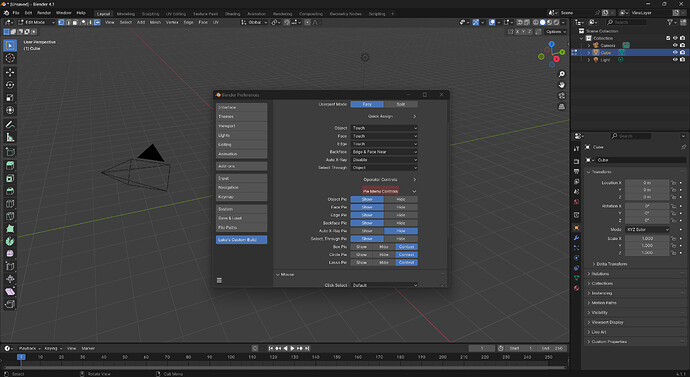Screen dimensions: 690x377
Task: Switch to the Sculpting workspace tab
Action: coord(150,14)
